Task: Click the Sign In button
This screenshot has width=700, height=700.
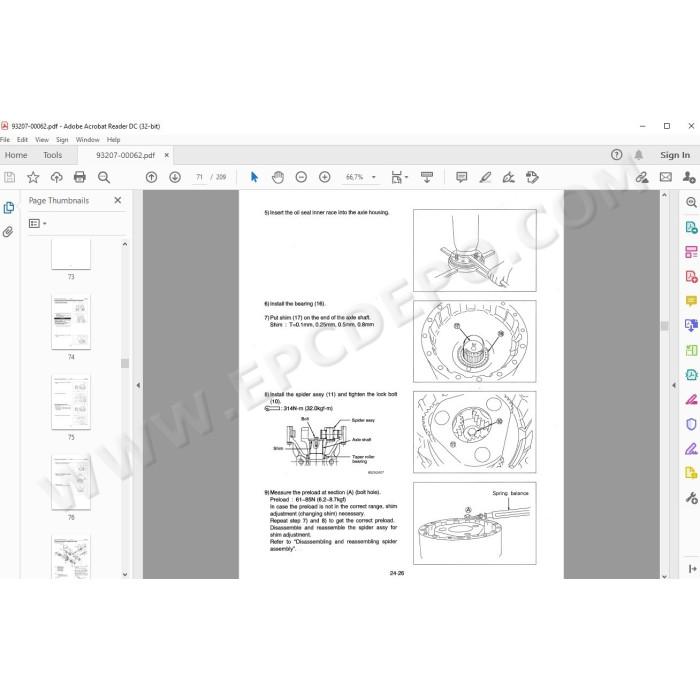Action: click(x=675, y=155)
